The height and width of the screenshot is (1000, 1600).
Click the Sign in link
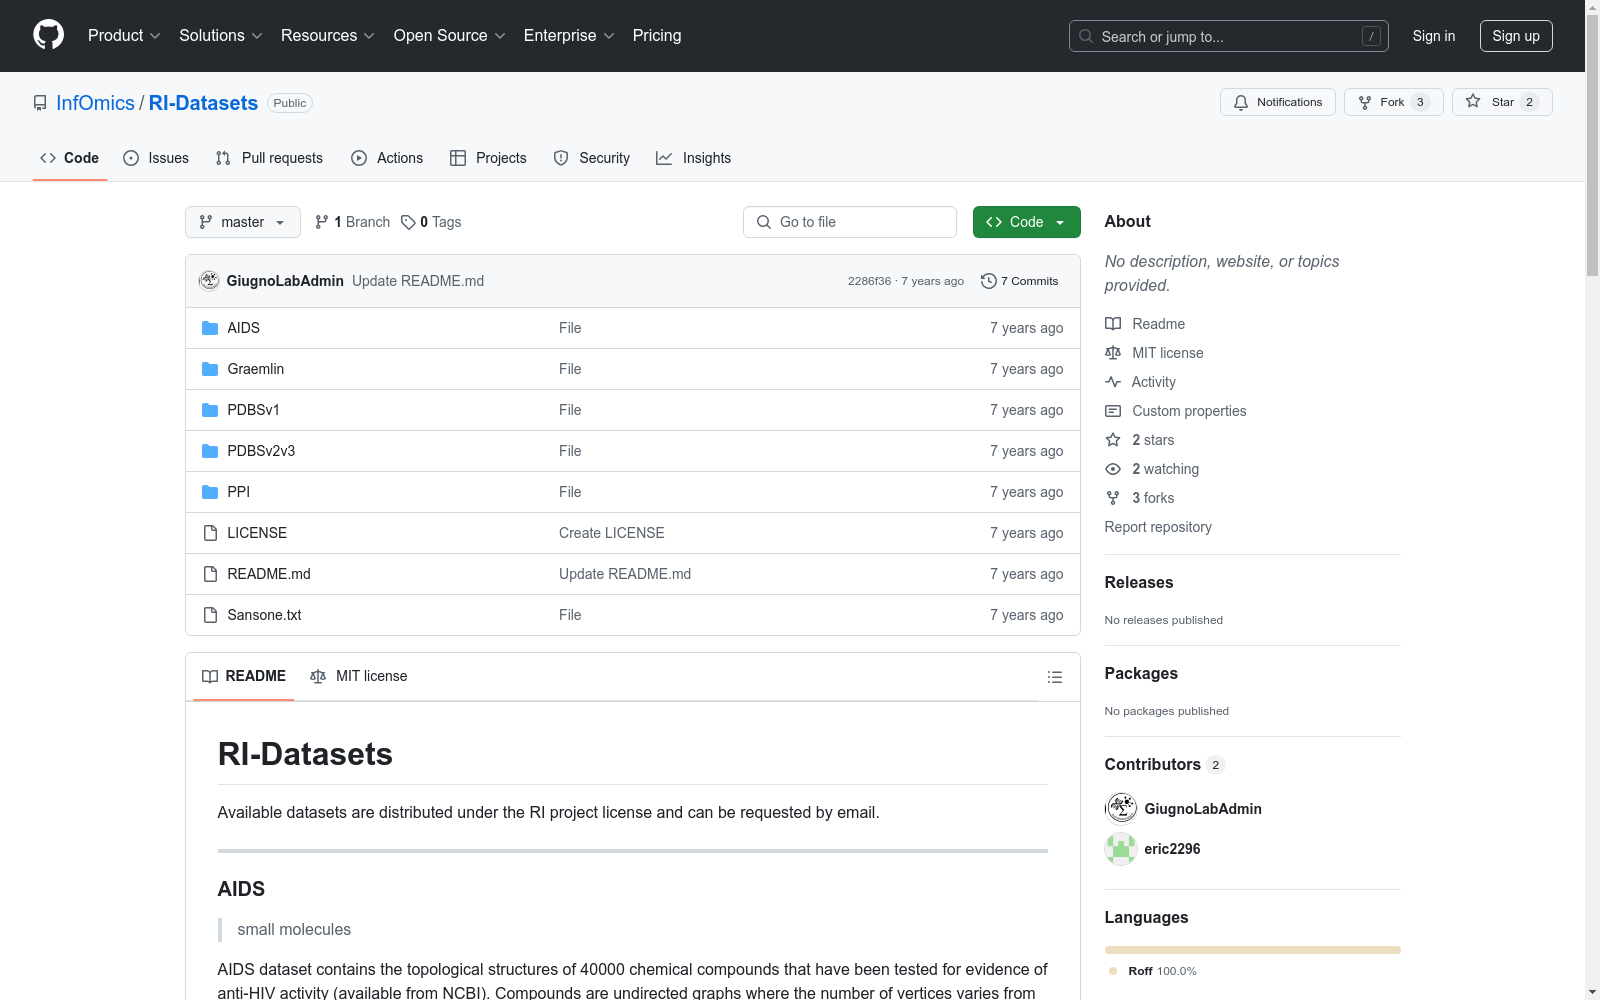click(1434, 36)
